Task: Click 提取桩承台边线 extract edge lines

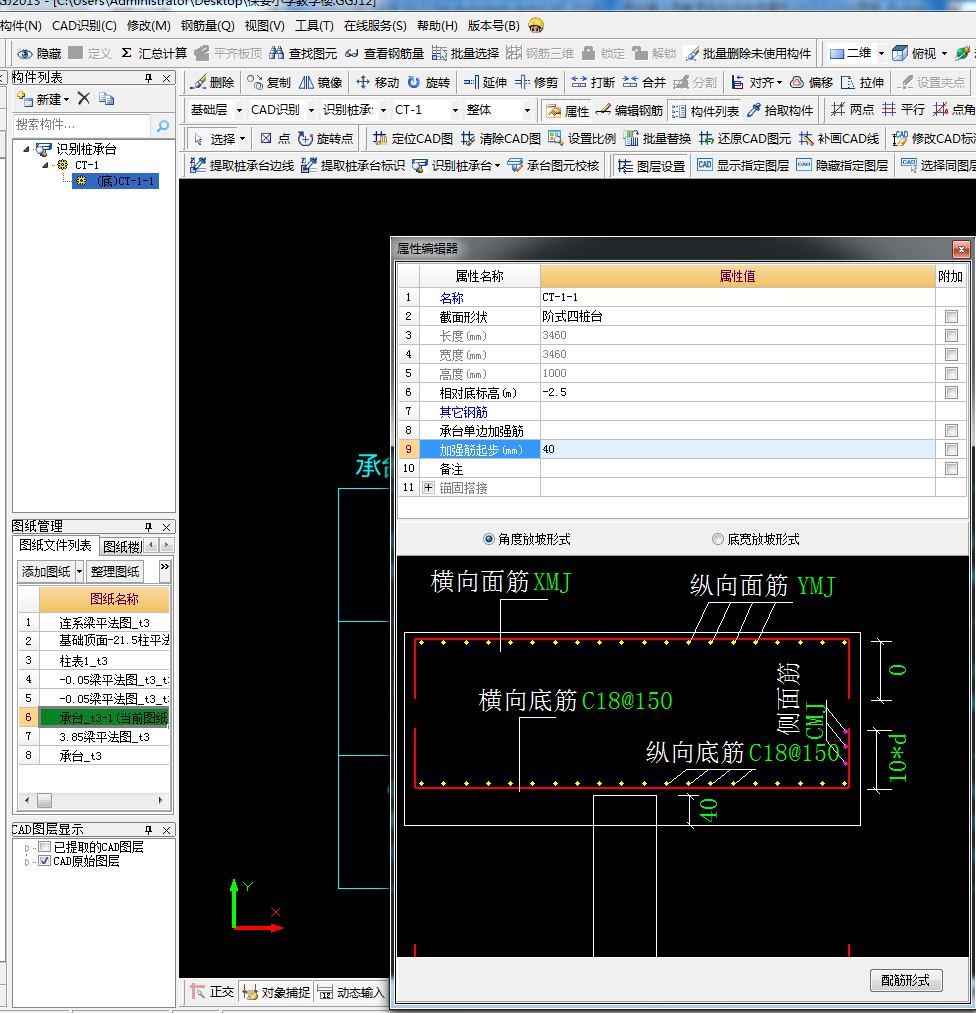Action: 242,165
